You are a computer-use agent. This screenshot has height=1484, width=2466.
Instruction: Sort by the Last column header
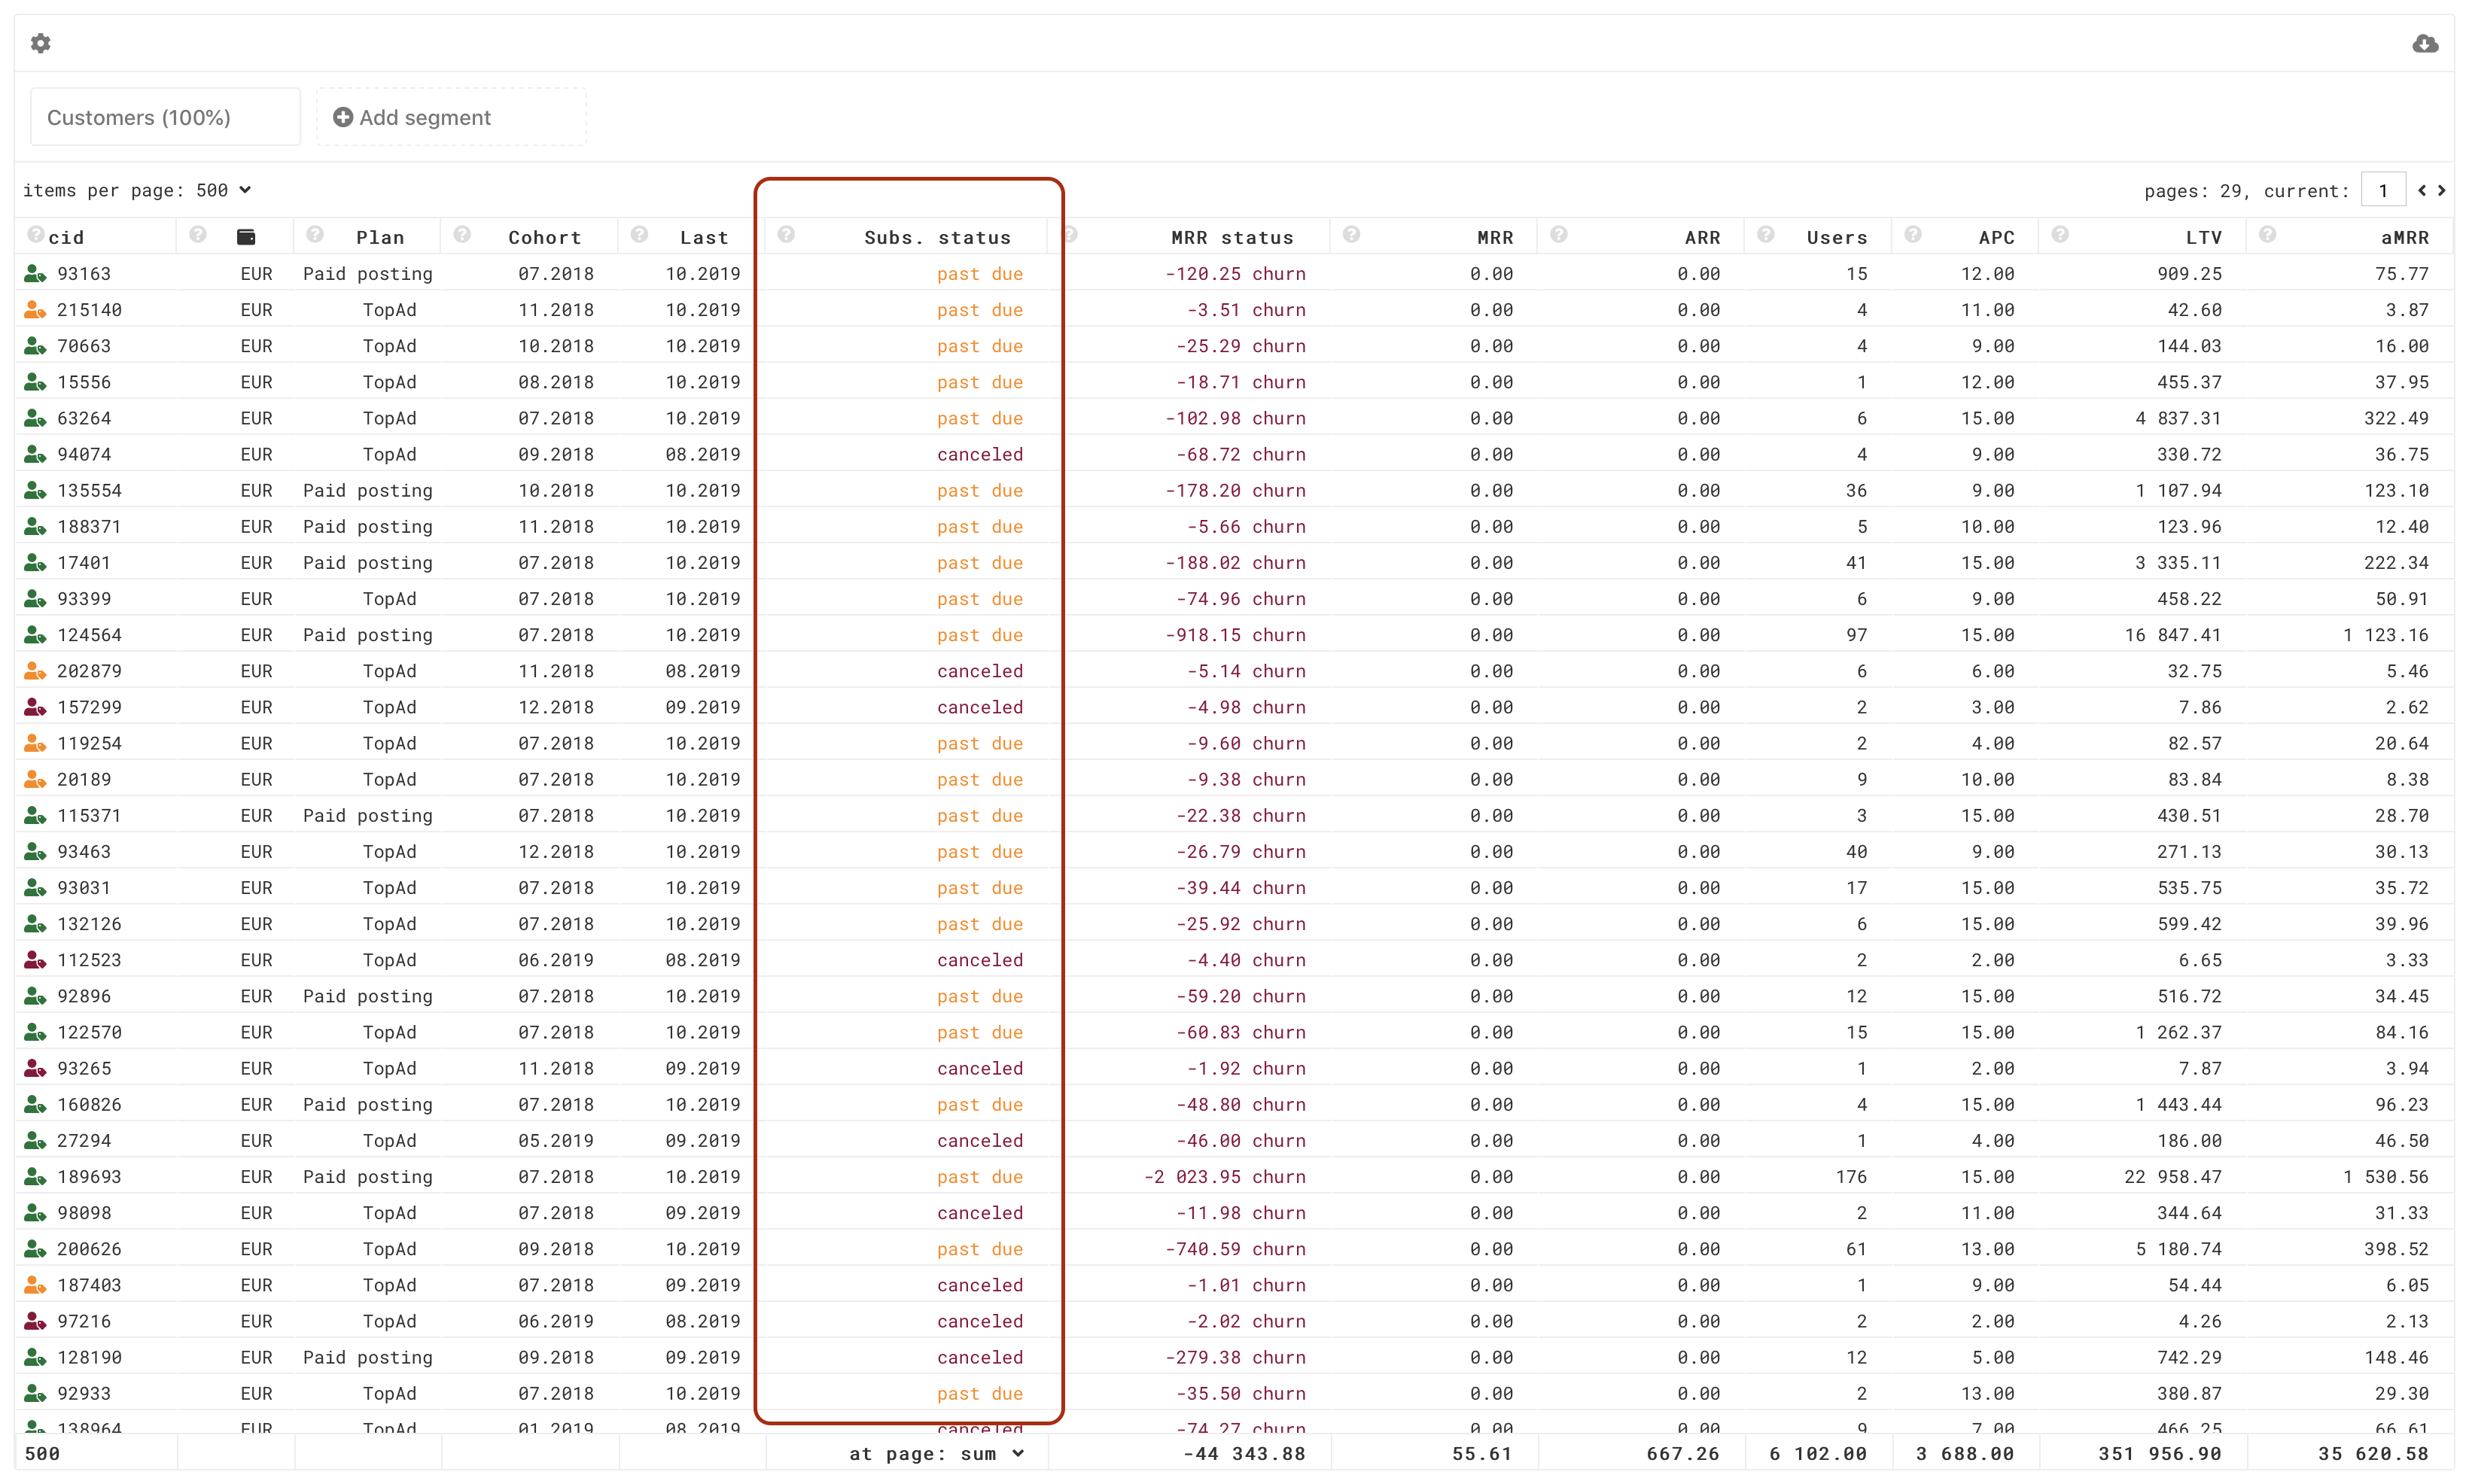[704, 237]
